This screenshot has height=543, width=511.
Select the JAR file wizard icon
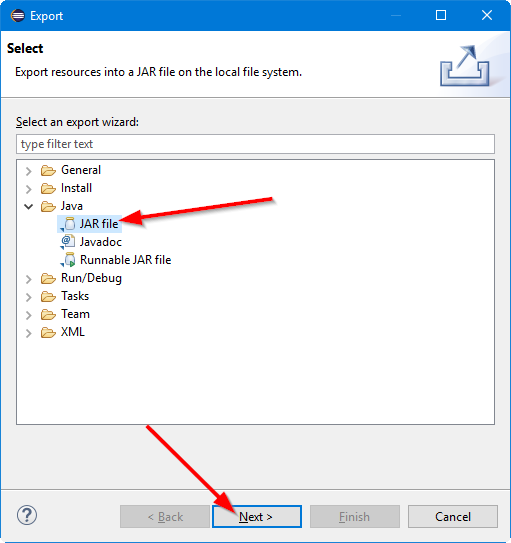coord(68,224)
